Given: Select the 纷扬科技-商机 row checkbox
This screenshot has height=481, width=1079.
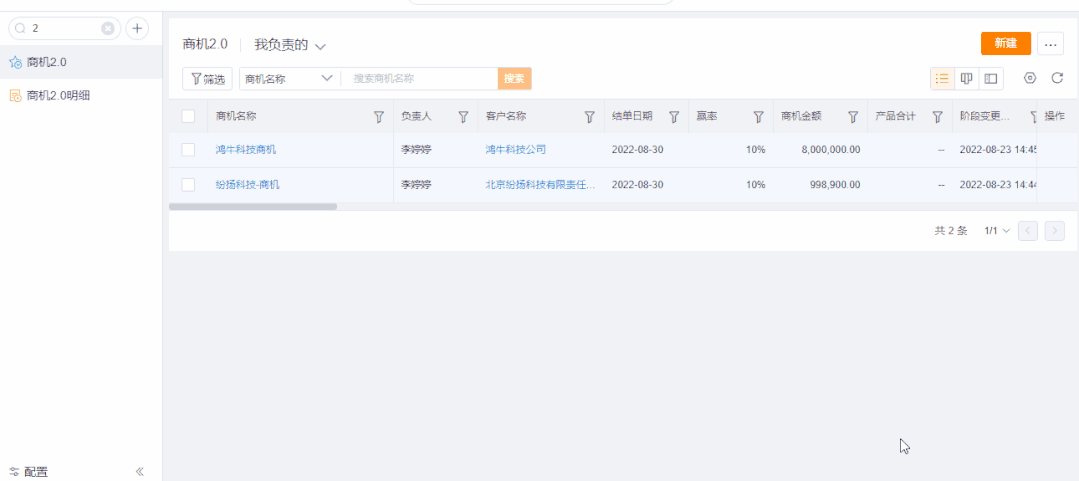Looking at the screenshot, I should click(188, 184).
